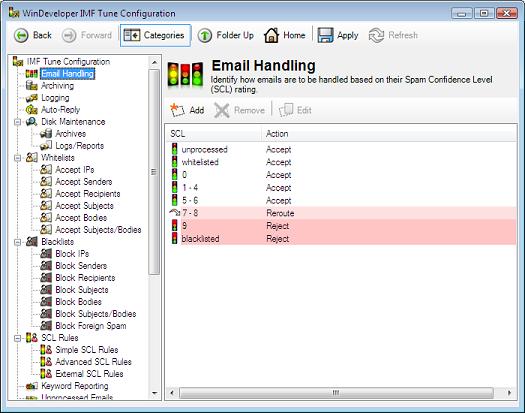The height and width of the screenshot is (413, 525).
Task: Click the Apply floppy disk icon
Action: (x=325, y=35)
